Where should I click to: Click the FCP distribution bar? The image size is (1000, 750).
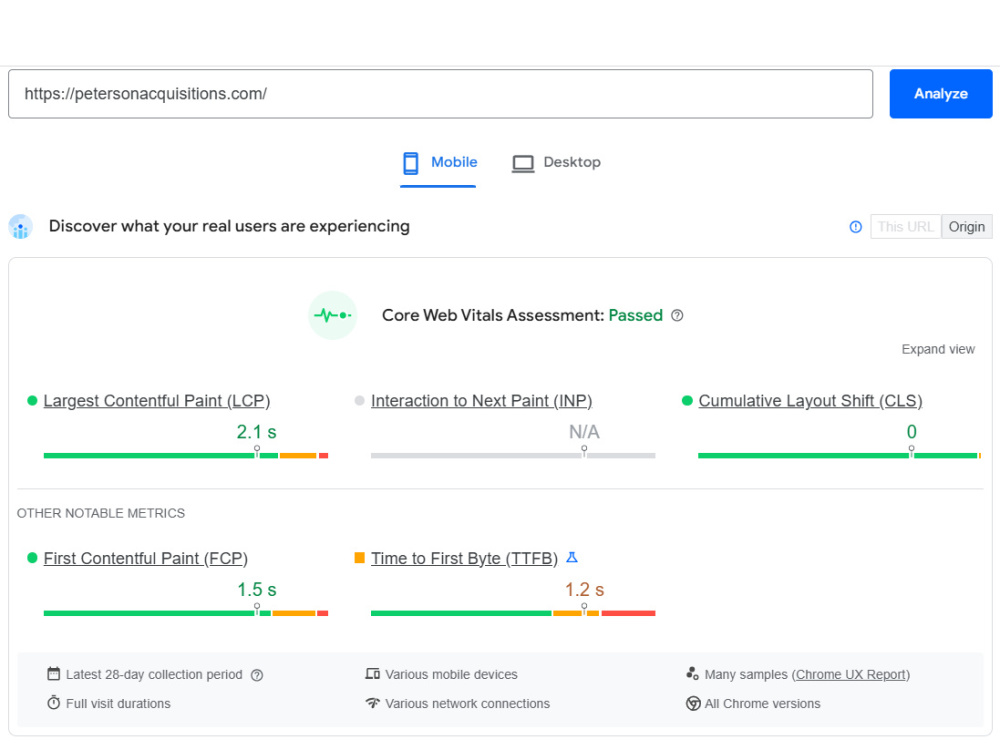point(186,613)
